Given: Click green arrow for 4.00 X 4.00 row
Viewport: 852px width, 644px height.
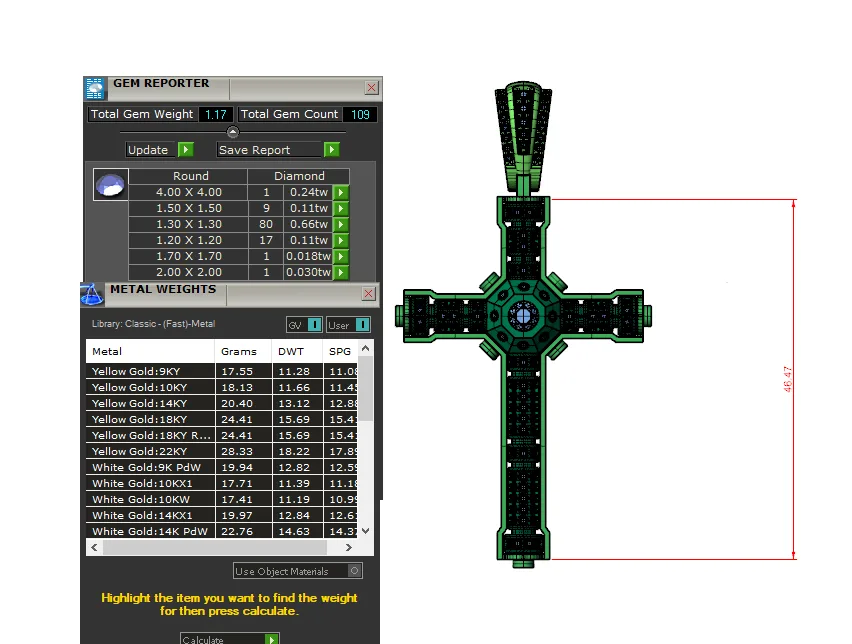Looking at the screenshot, I should [x=341, y=192].
